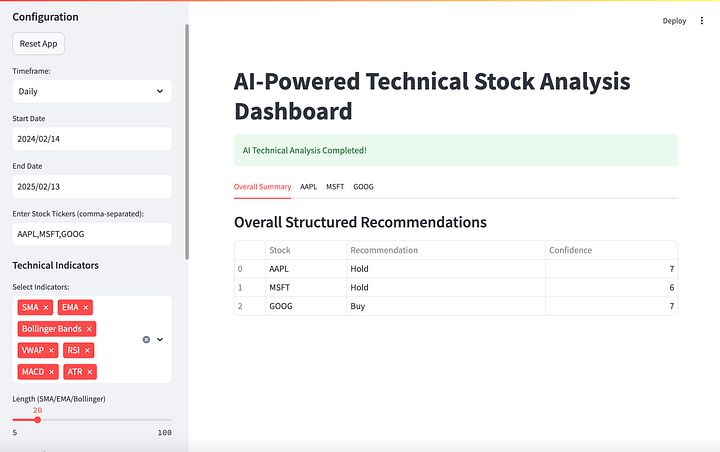Open the three-dot app menu
720x452 pixels.
[x=702, y=21]
